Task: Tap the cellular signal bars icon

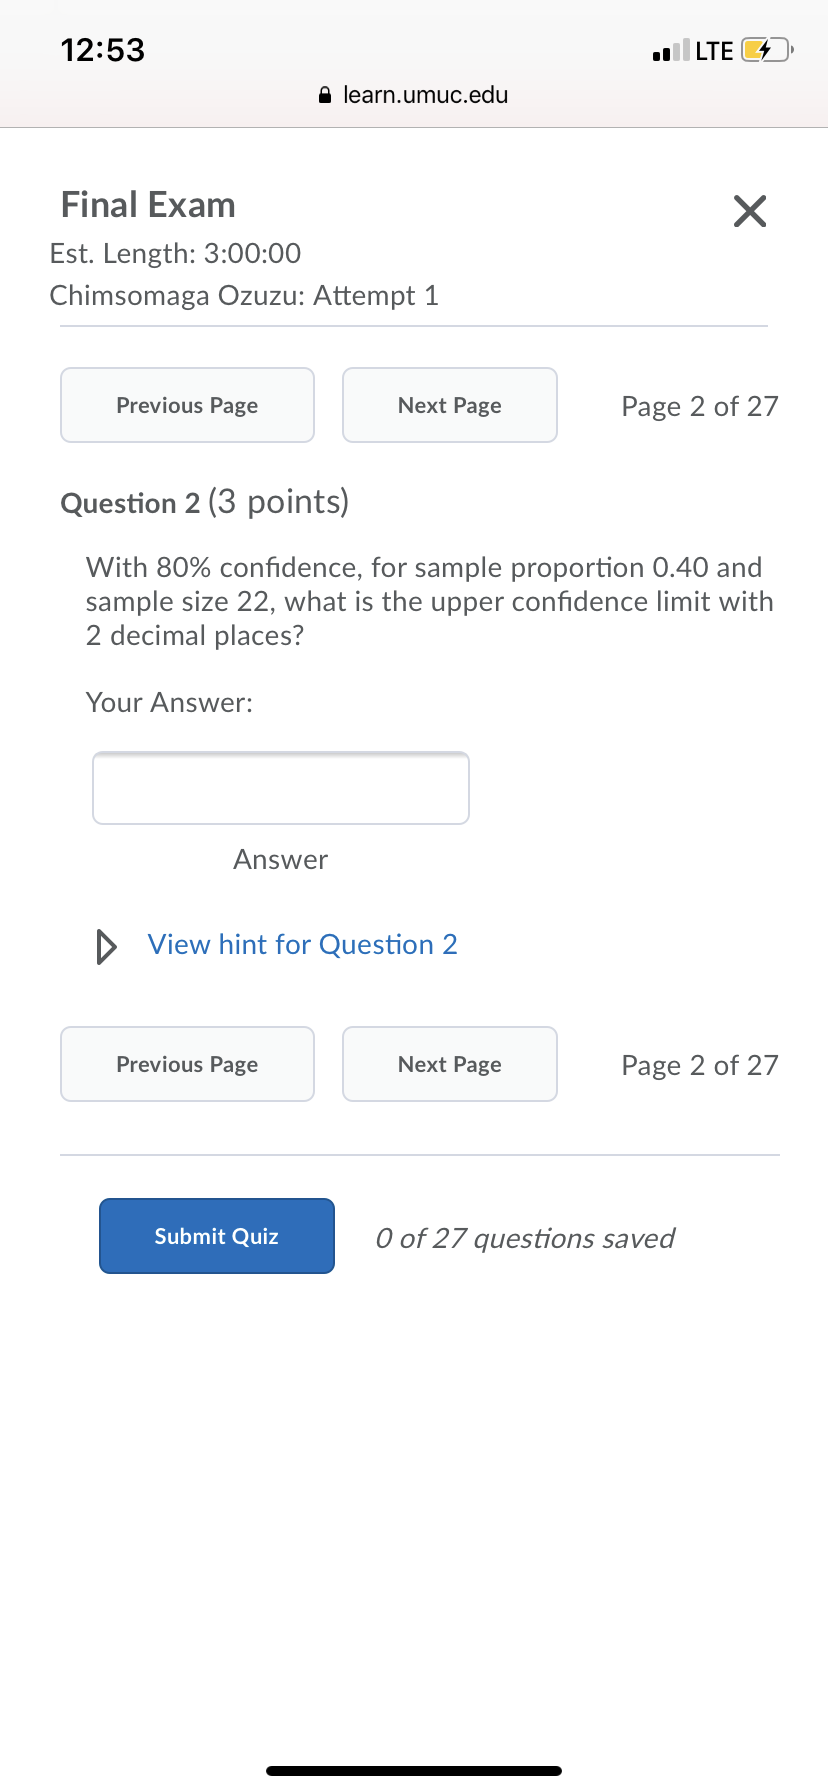Action: pyautogui.click(x=670, y=50)
